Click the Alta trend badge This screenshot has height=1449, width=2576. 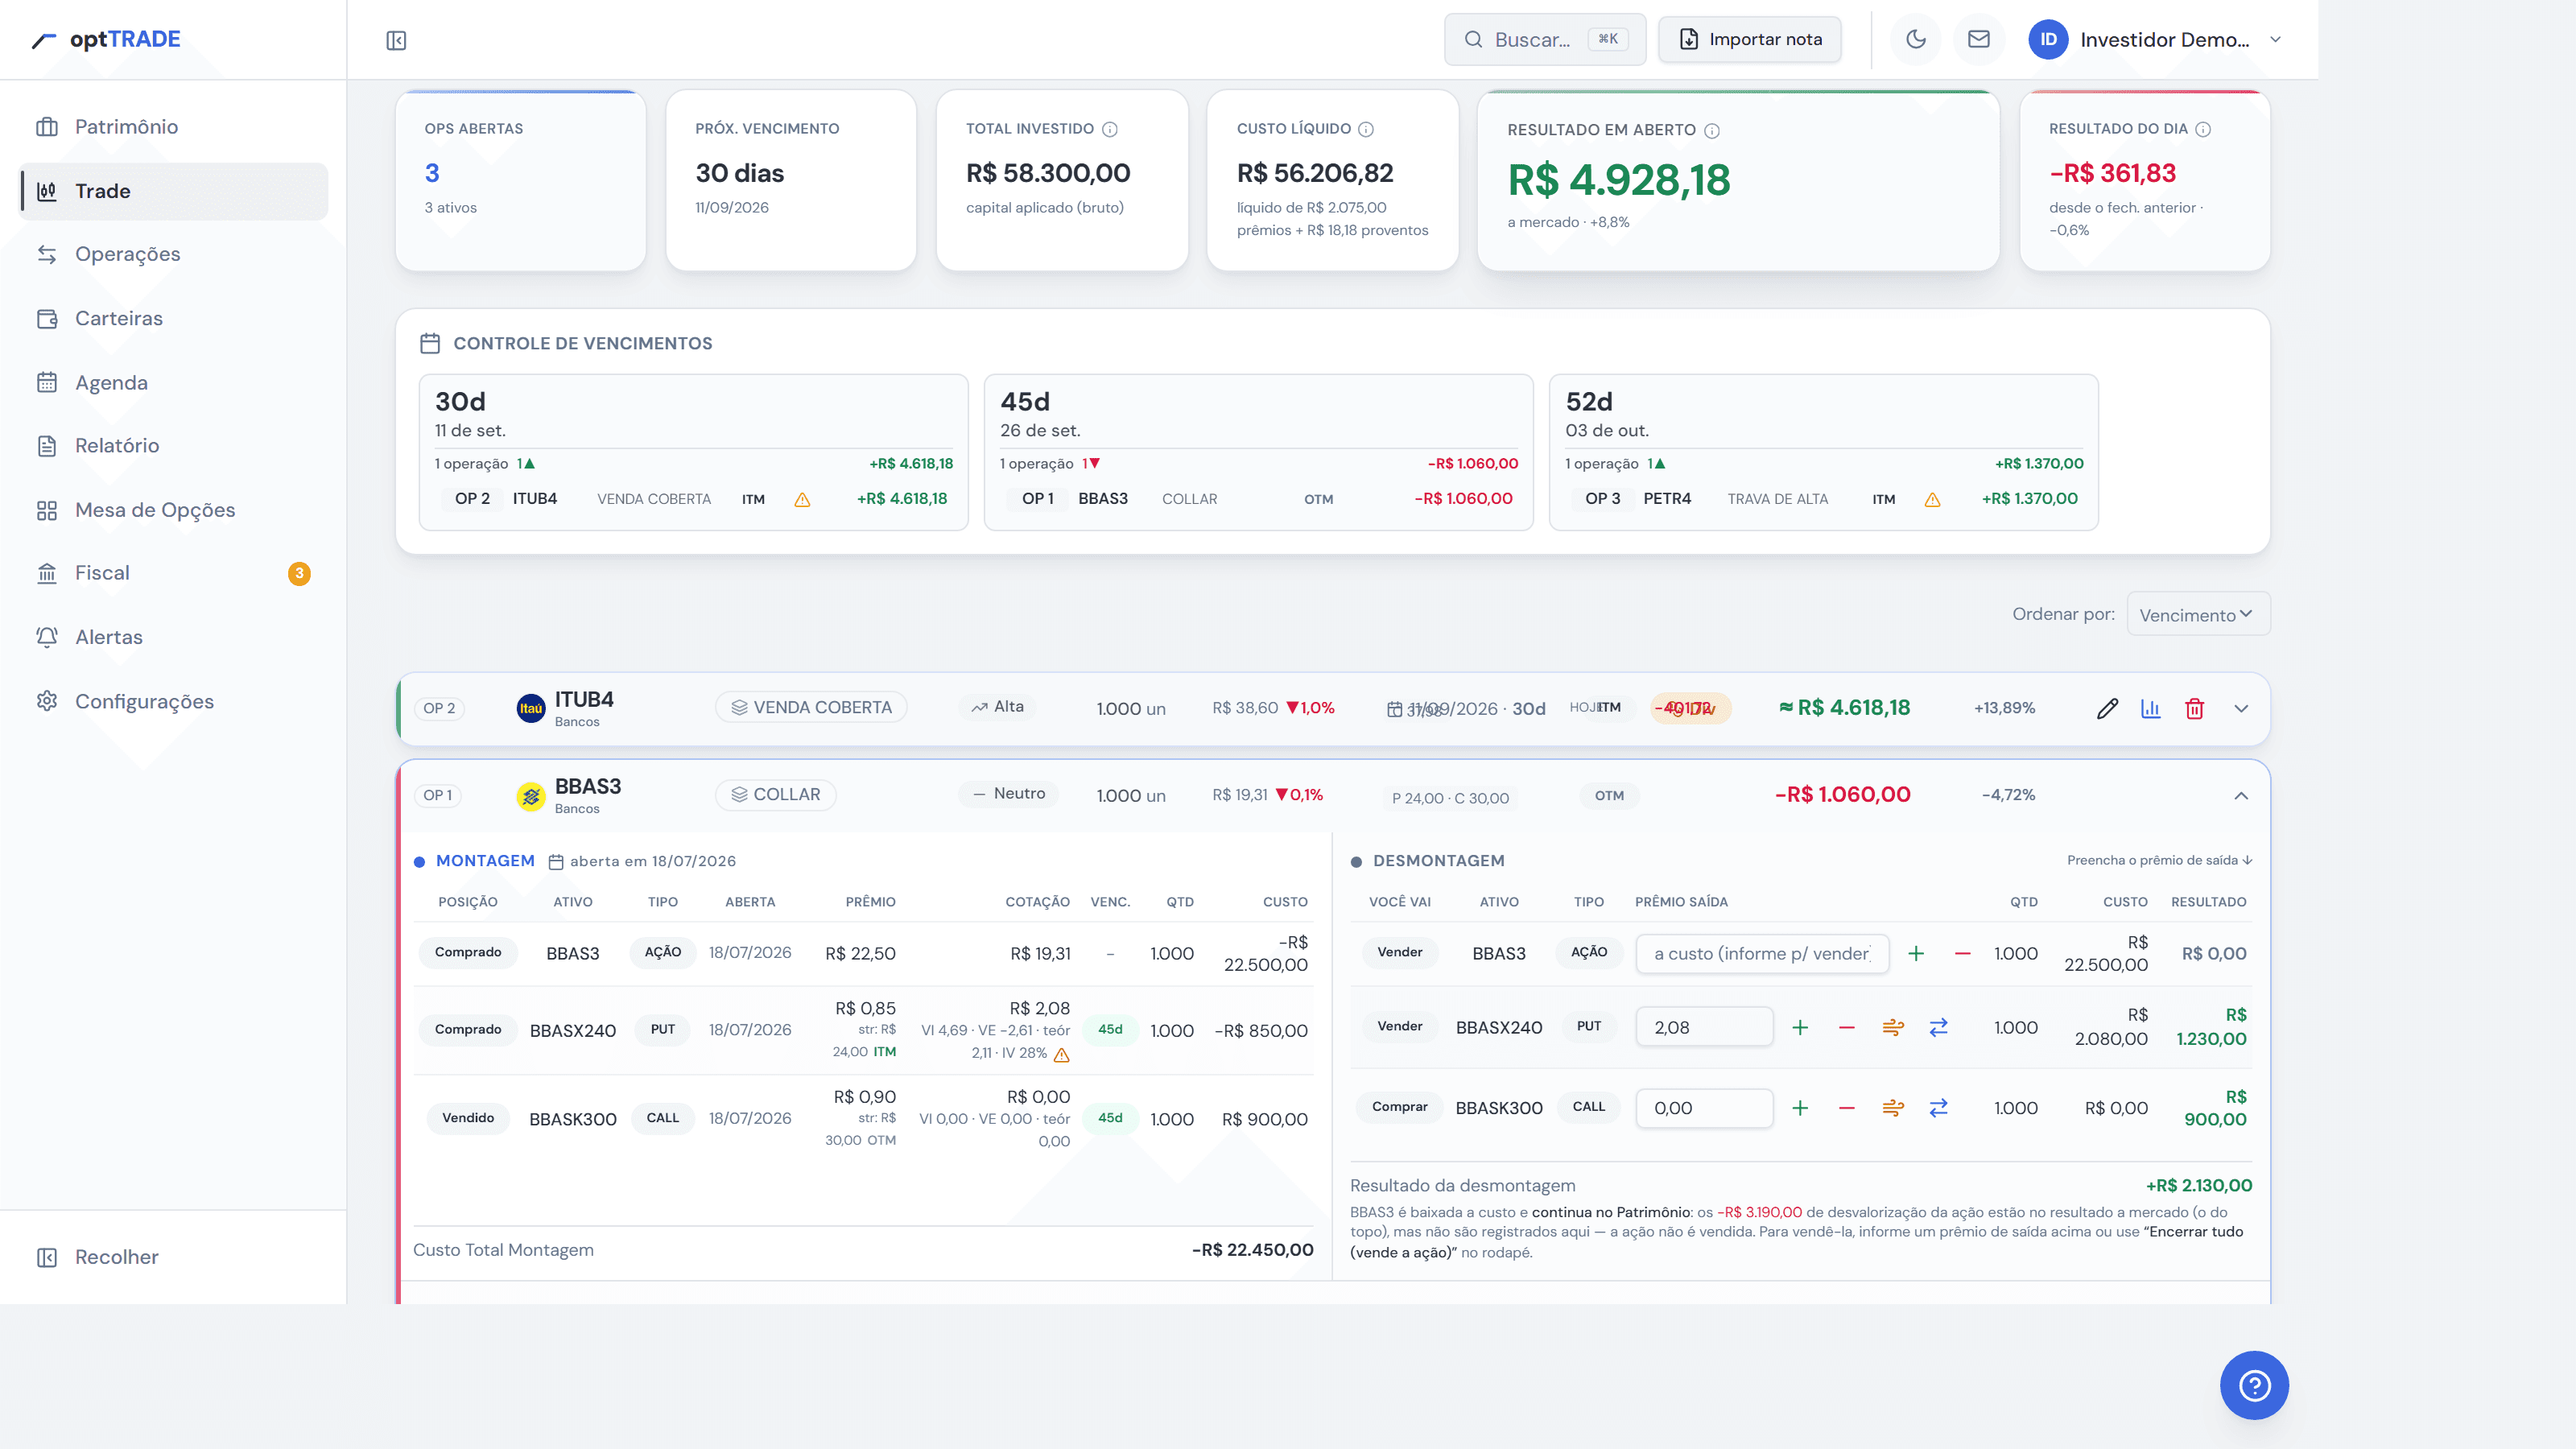tap(998, 707)
